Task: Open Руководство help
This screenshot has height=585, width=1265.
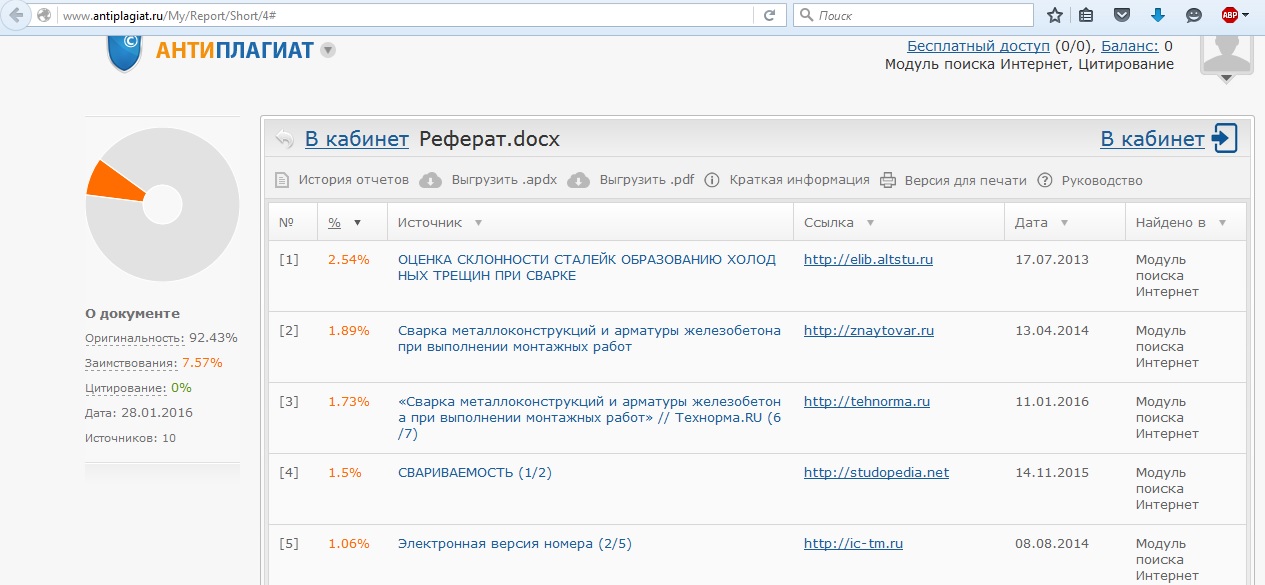Action: (x=1102, y=180)
